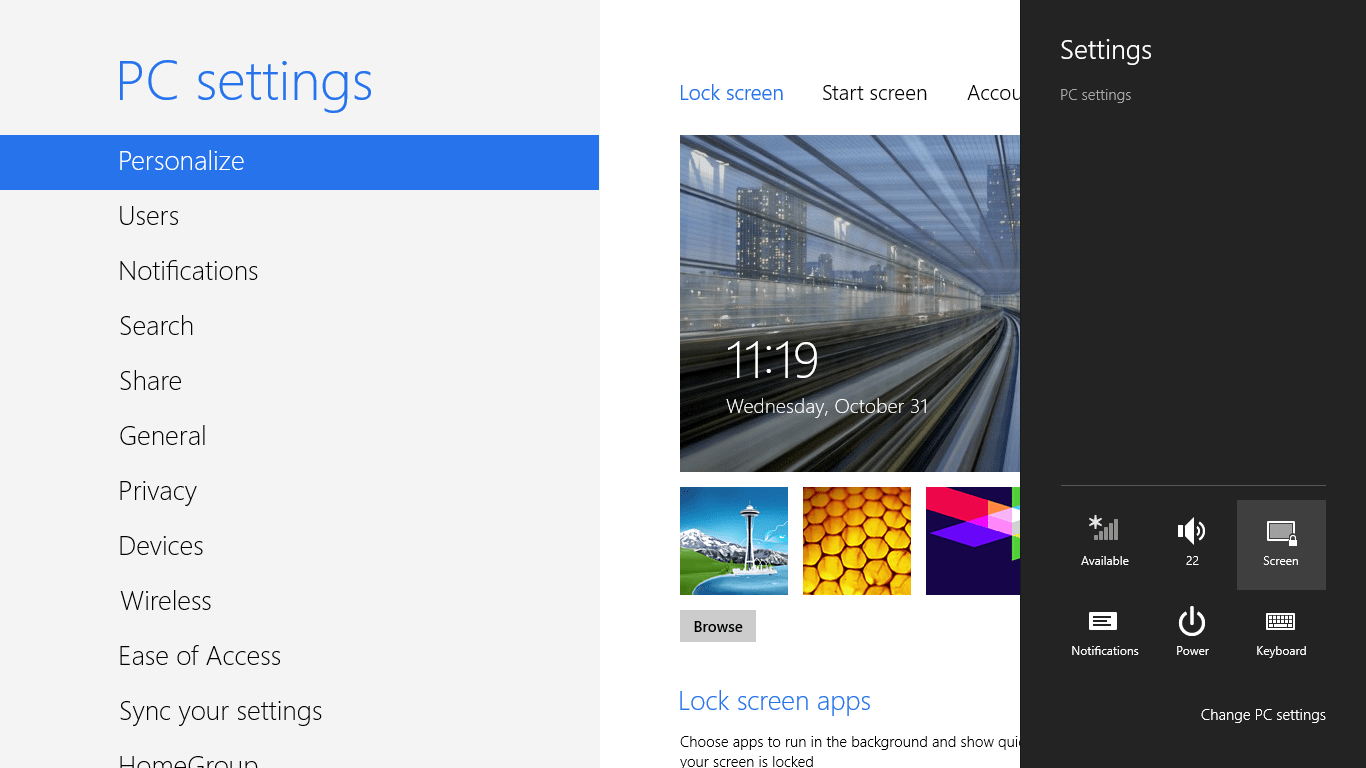Click Change PC settings
1366x768 pixels.
coord(1263,714)
